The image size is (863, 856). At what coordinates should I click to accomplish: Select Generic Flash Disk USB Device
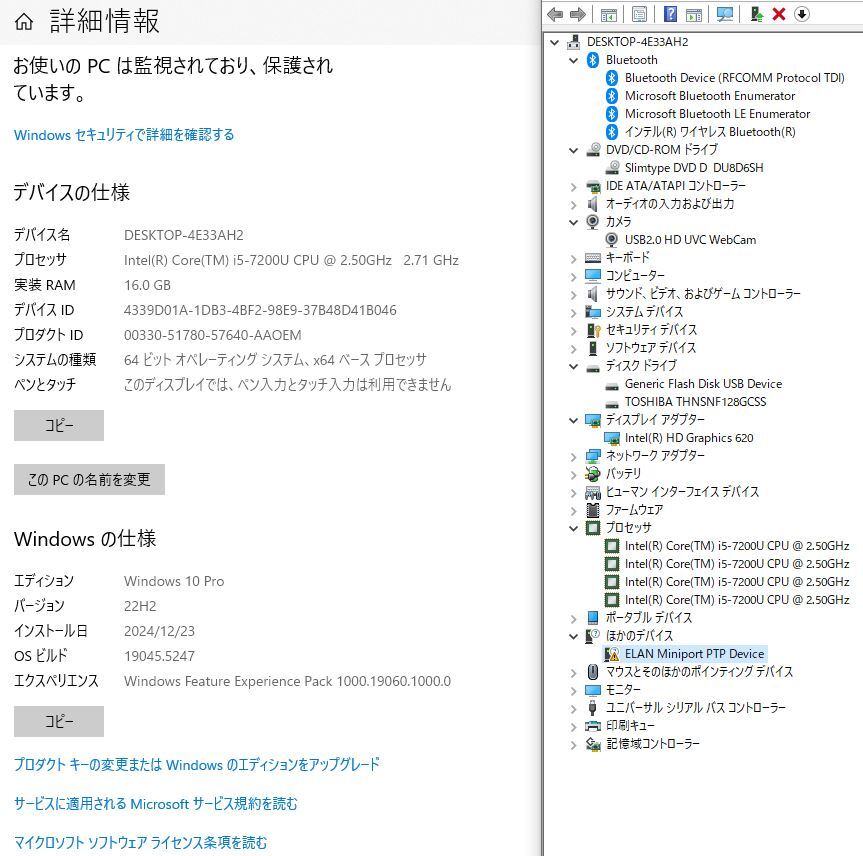click(x=703, y=384)
